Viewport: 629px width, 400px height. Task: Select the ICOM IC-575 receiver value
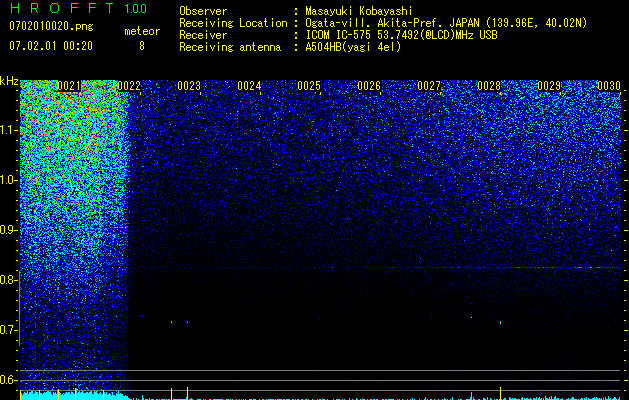point(401,35)
